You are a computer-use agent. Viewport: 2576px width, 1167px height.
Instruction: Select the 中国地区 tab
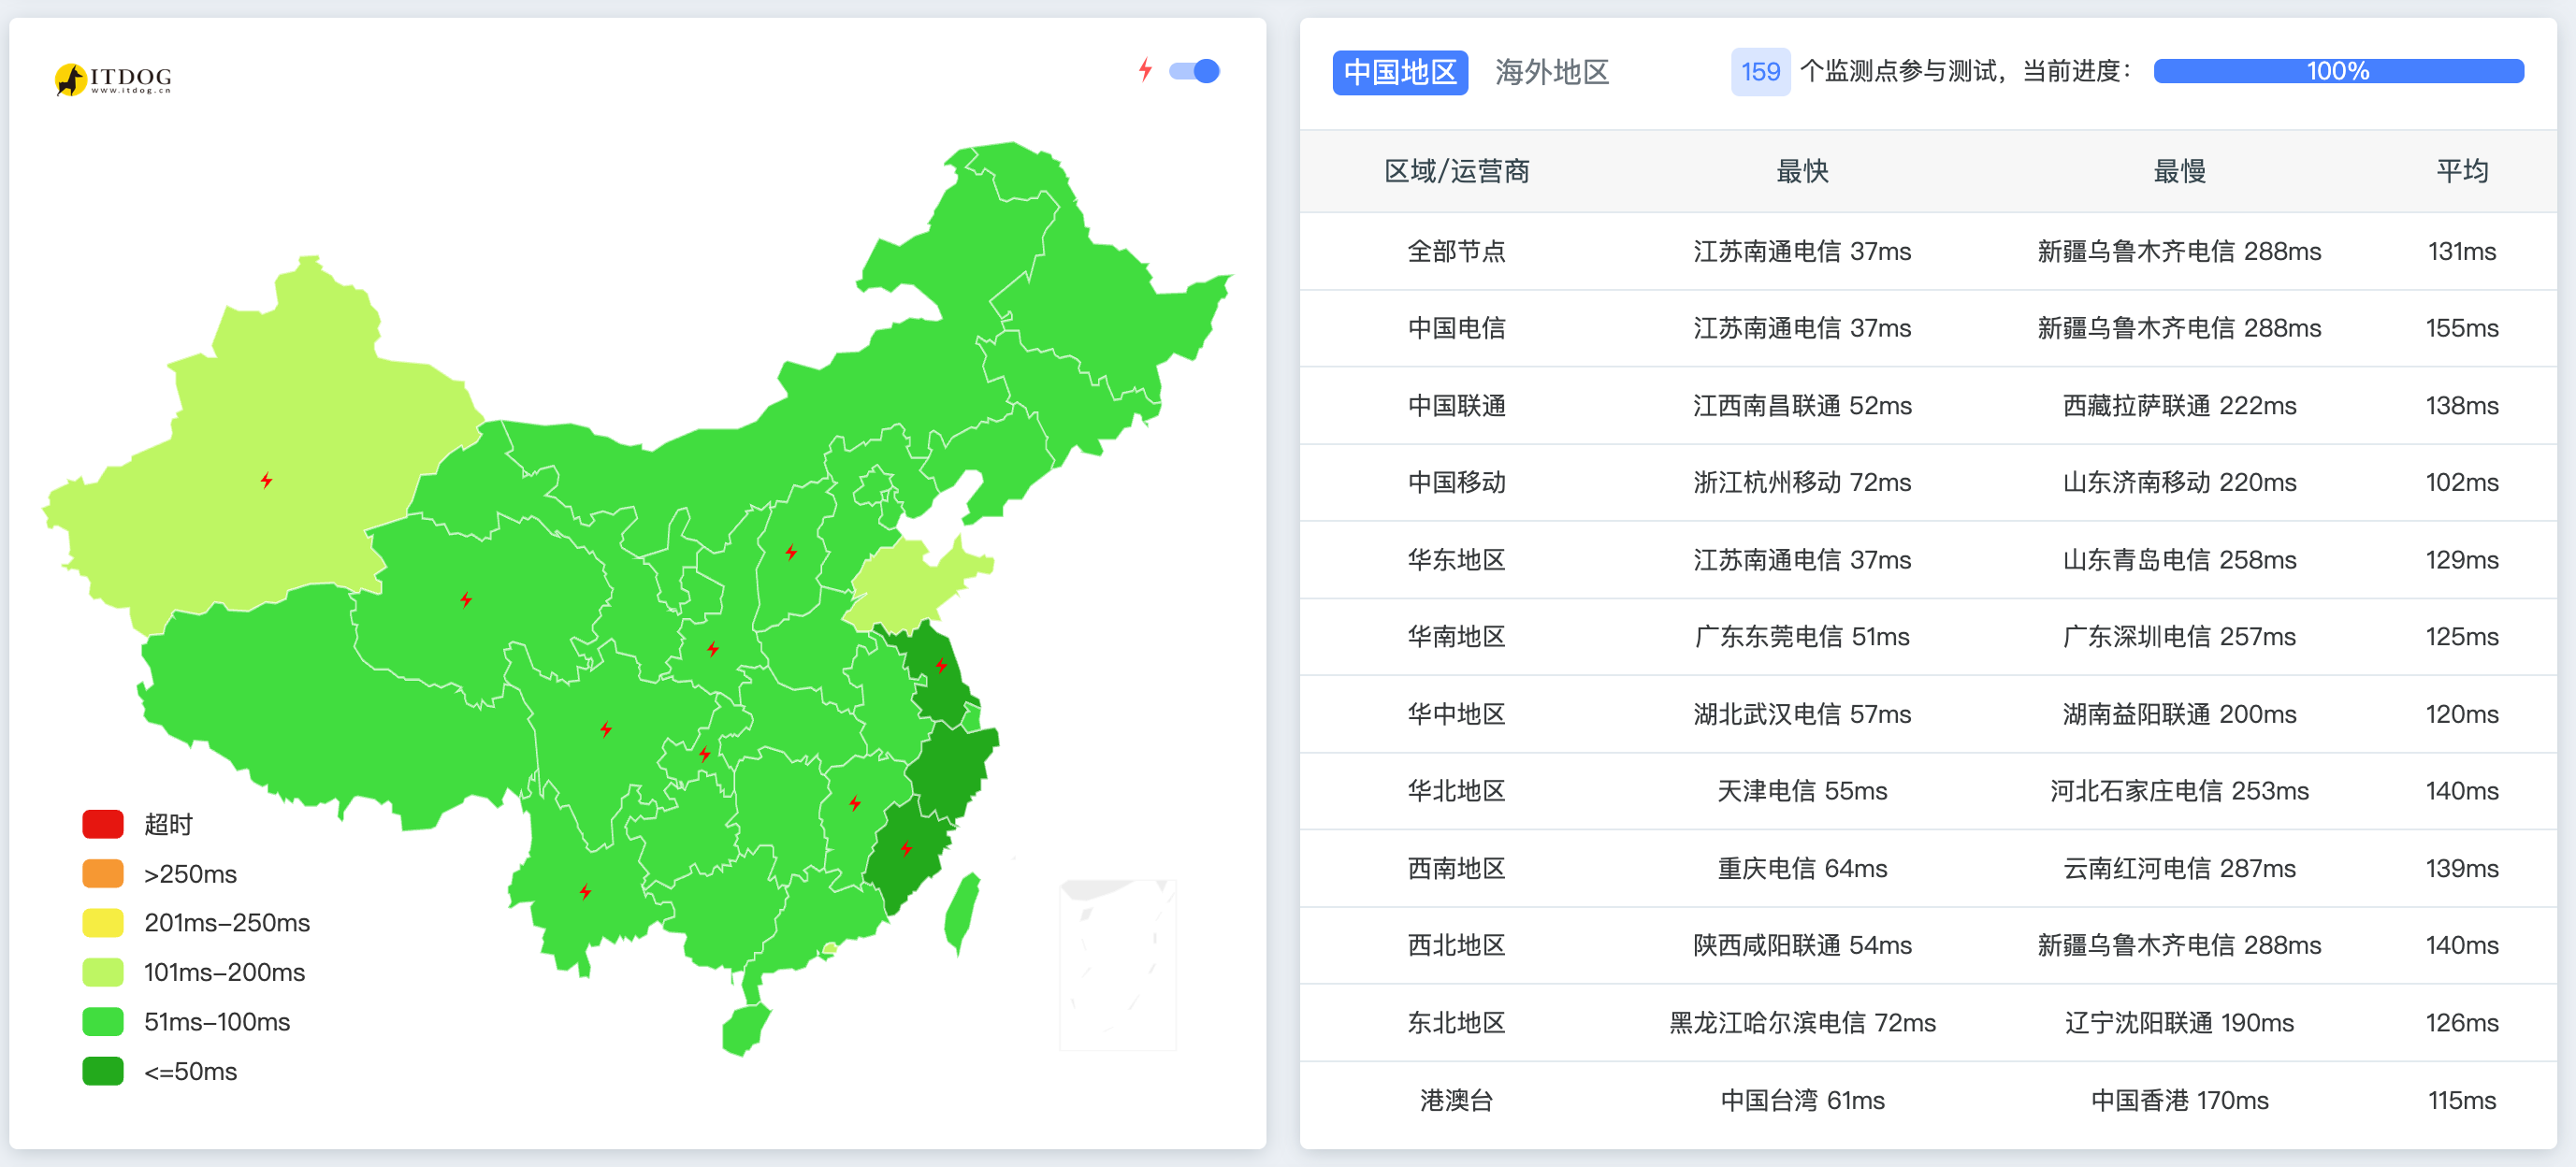tap(1400, 72)
